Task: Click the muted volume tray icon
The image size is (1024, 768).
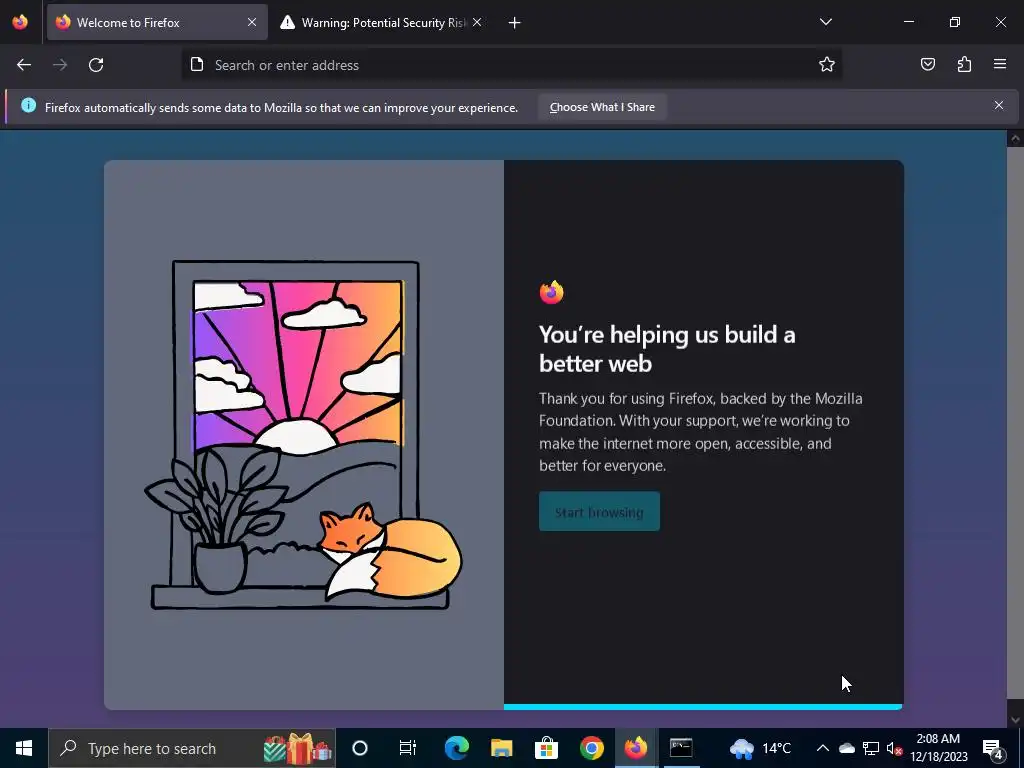Action: click(x=894, y=748)
